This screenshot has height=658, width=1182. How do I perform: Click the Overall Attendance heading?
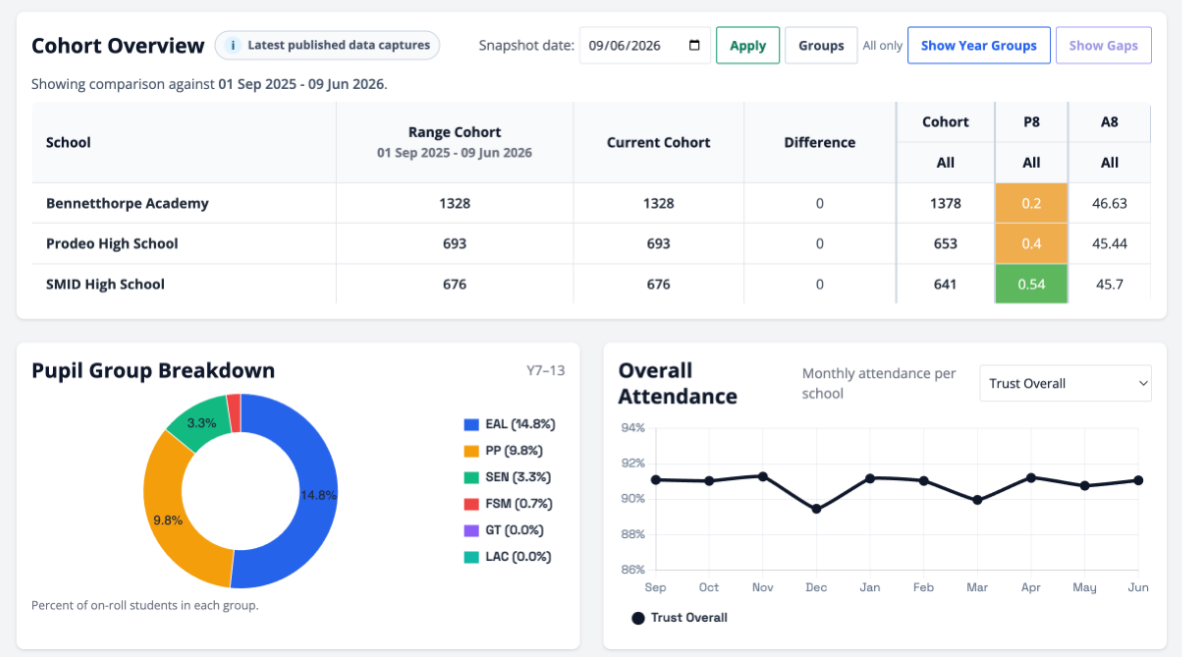tap(677, 383)
